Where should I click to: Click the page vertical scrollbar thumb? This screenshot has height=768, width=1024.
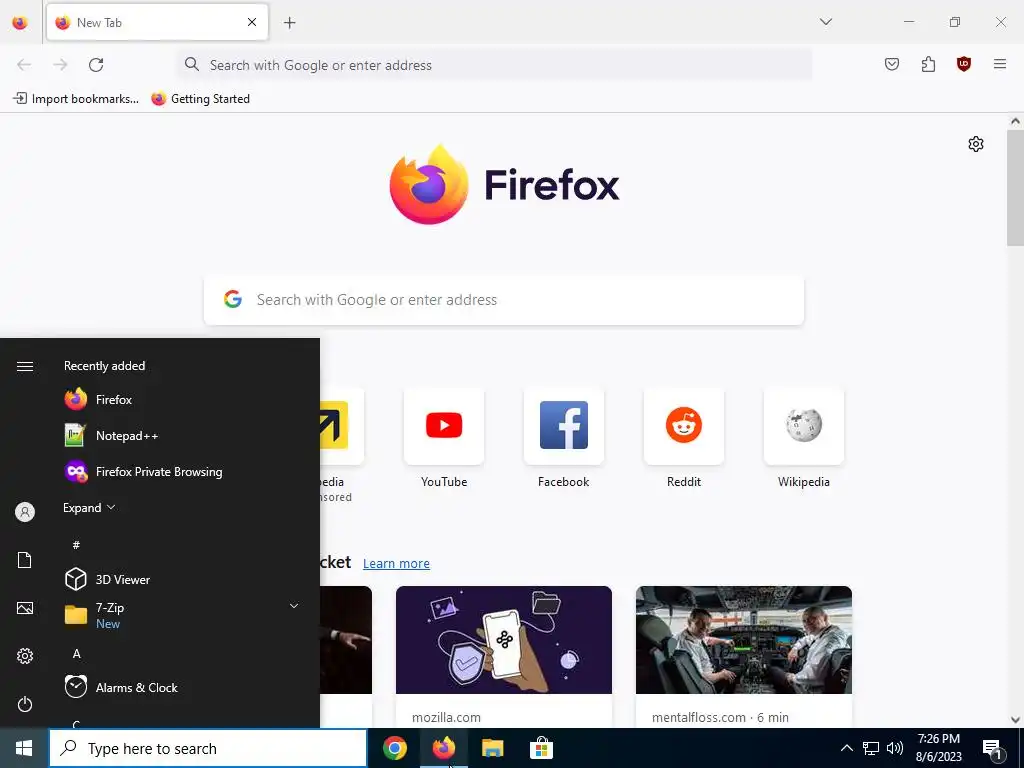click(x=1015, y=188)
